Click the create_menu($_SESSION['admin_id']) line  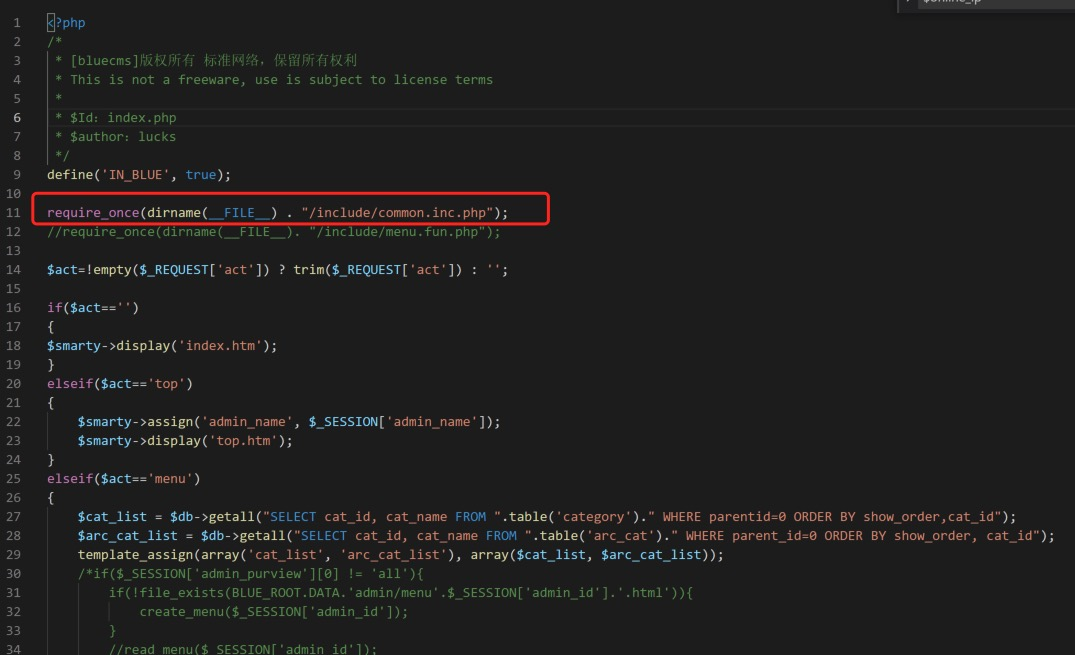click(x=274, y=612)
